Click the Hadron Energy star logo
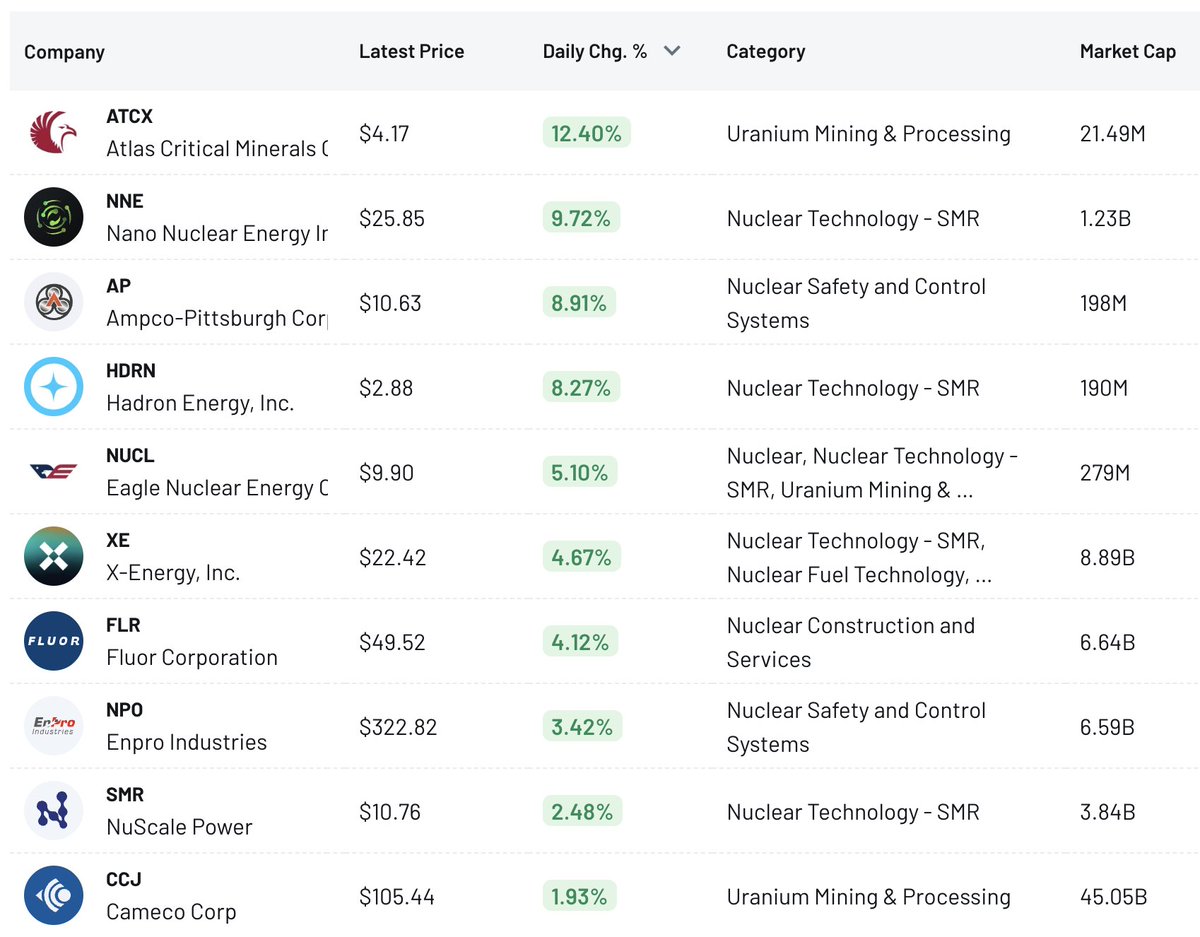 [53, 387]
